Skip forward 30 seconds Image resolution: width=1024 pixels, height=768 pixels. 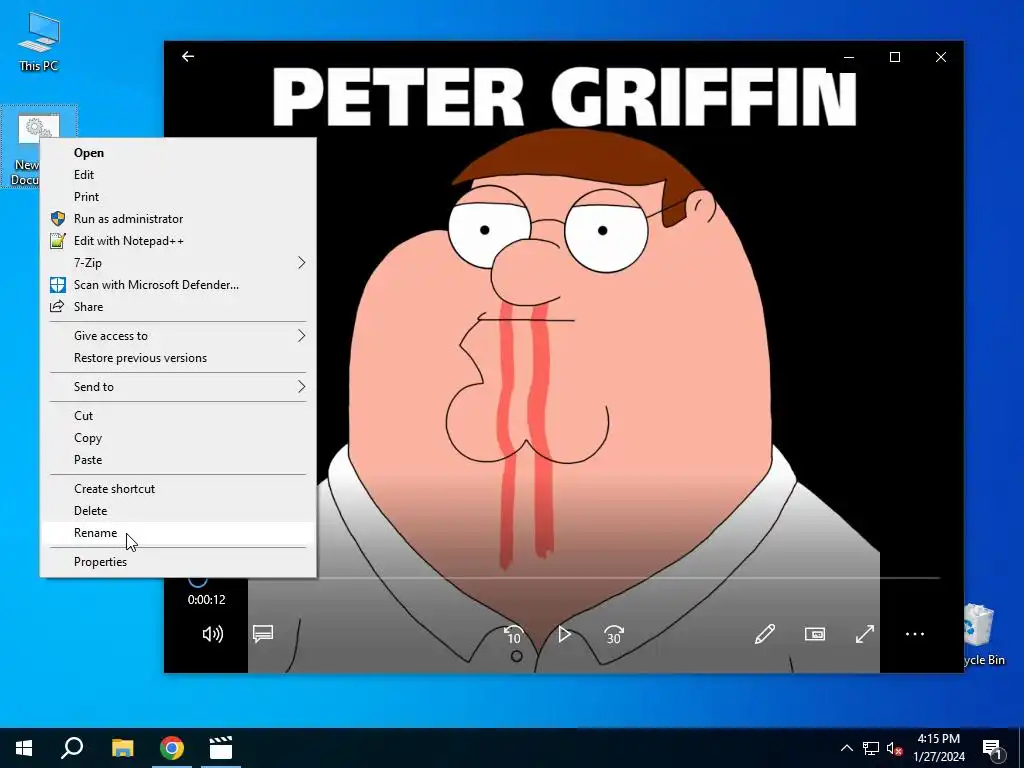614,634
